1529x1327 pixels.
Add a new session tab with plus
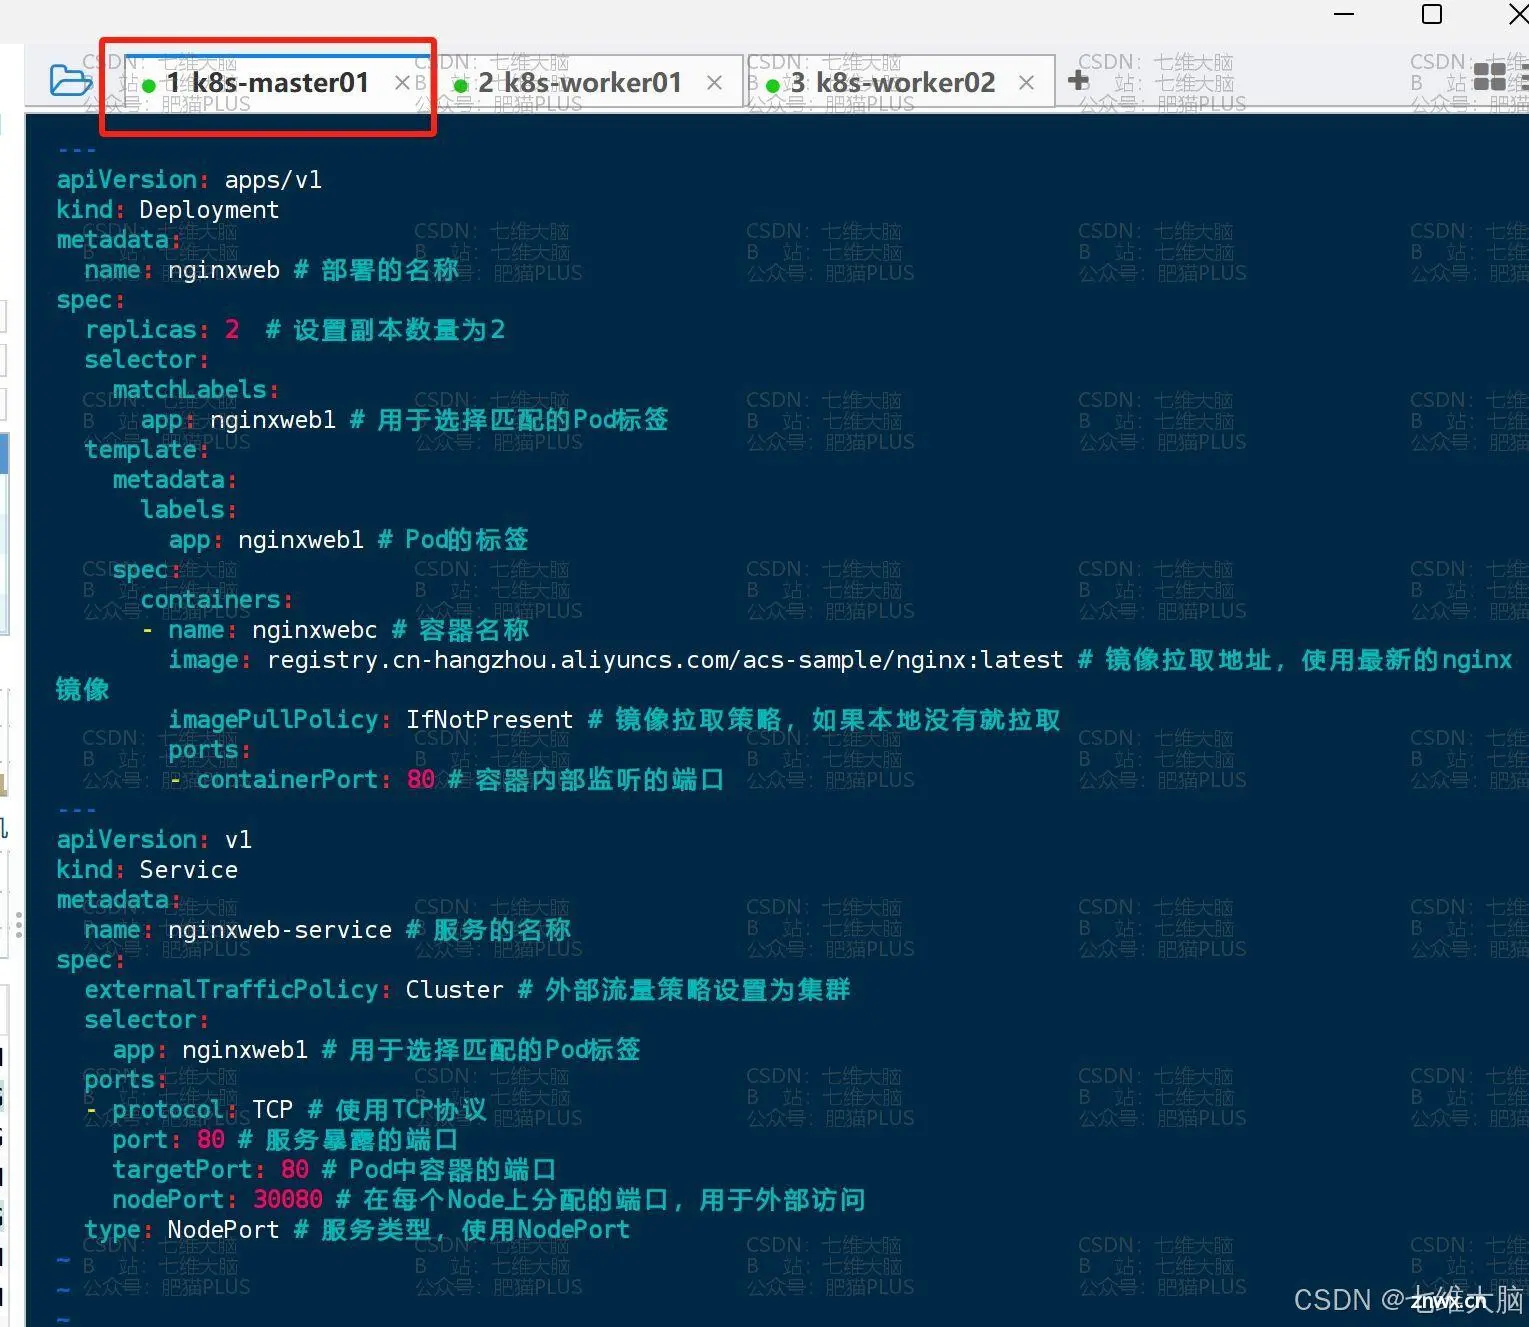coord(1078,80)
